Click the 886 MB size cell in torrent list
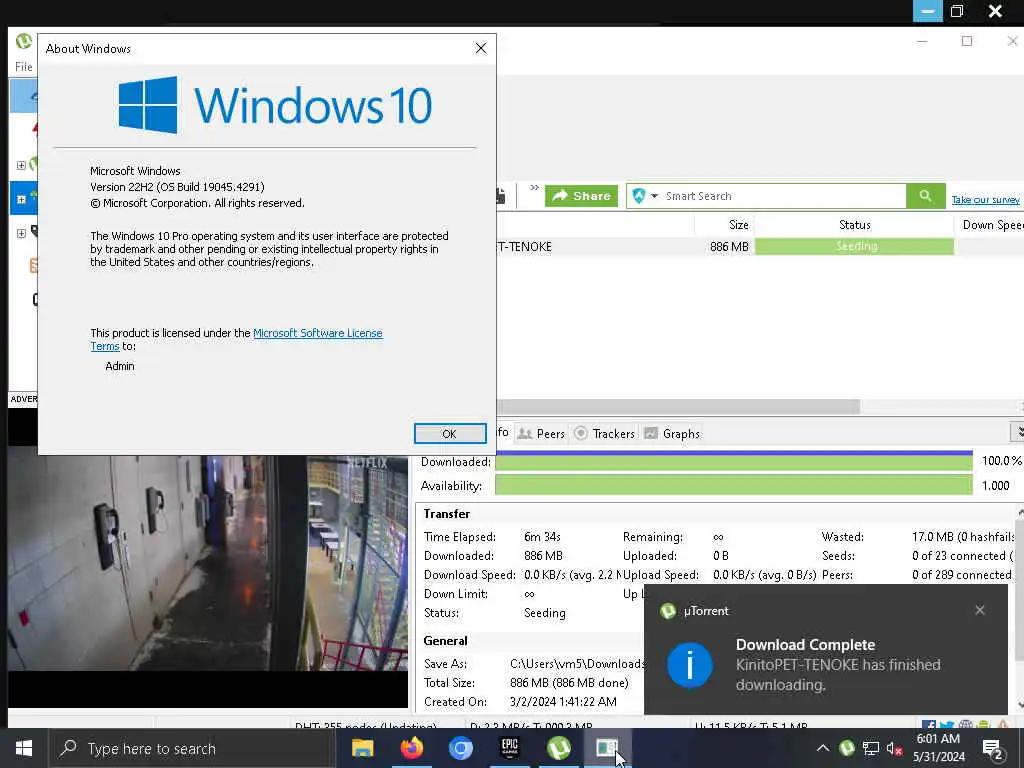The image size is (1024, 768). [729, 247]
